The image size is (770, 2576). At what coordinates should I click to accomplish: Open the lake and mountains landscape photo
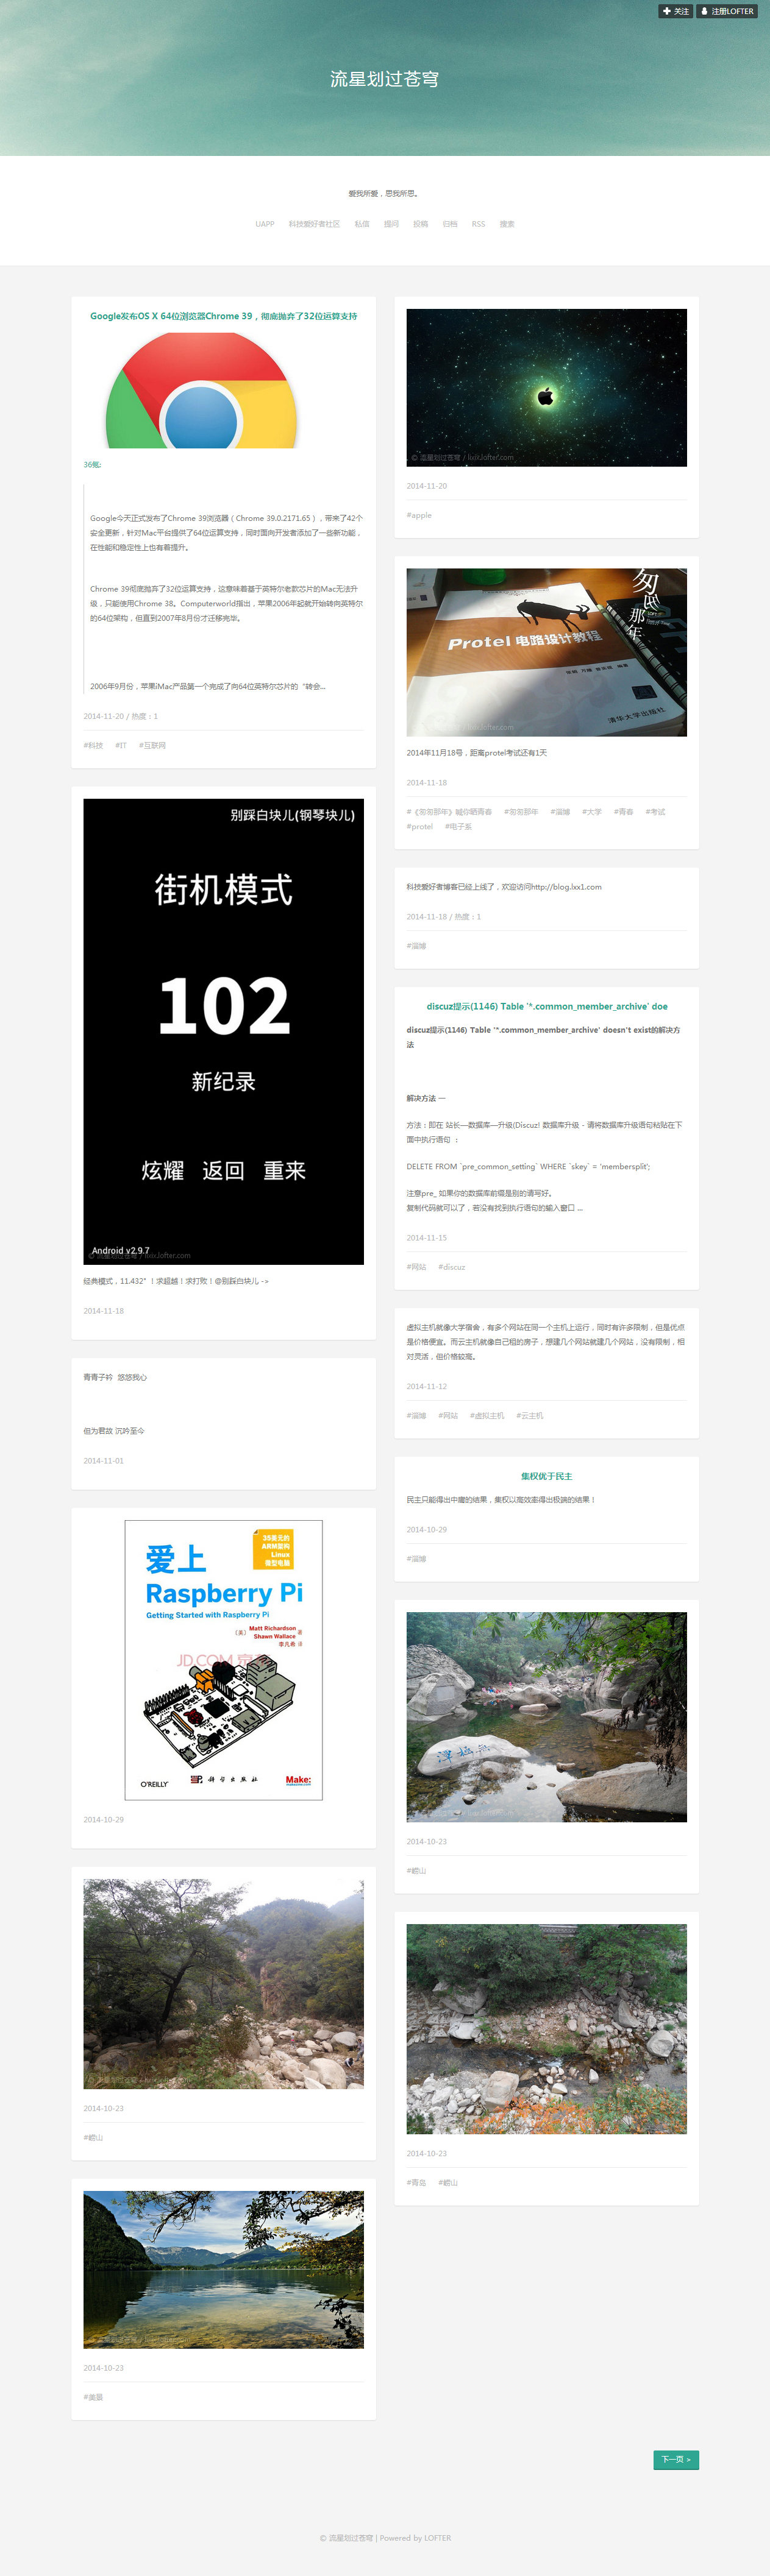click(x=223, y=2270)
